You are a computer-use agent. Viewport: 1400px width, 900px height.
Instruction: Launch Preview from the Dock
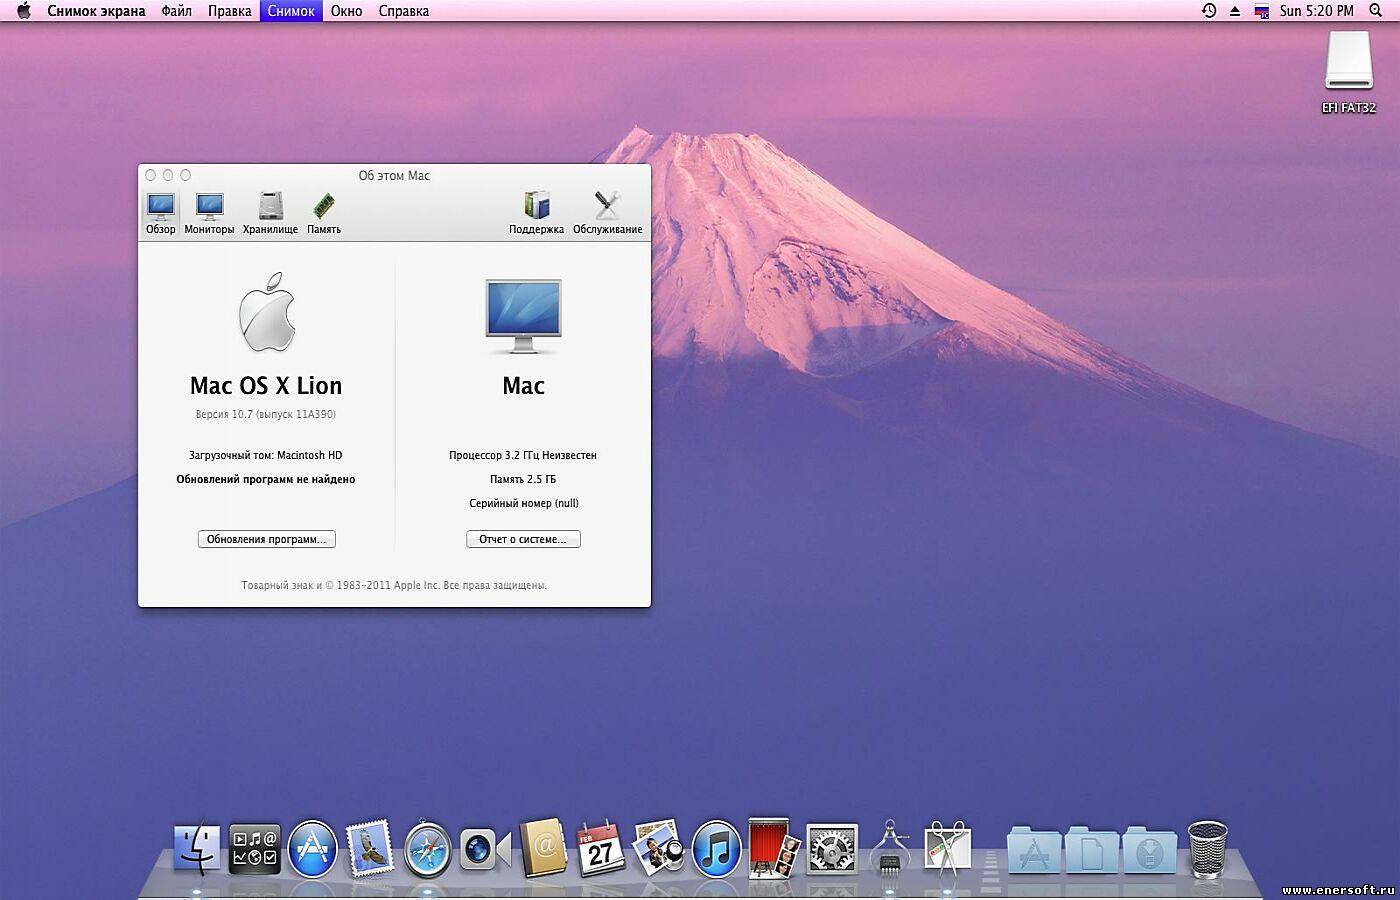coord(659,848)
